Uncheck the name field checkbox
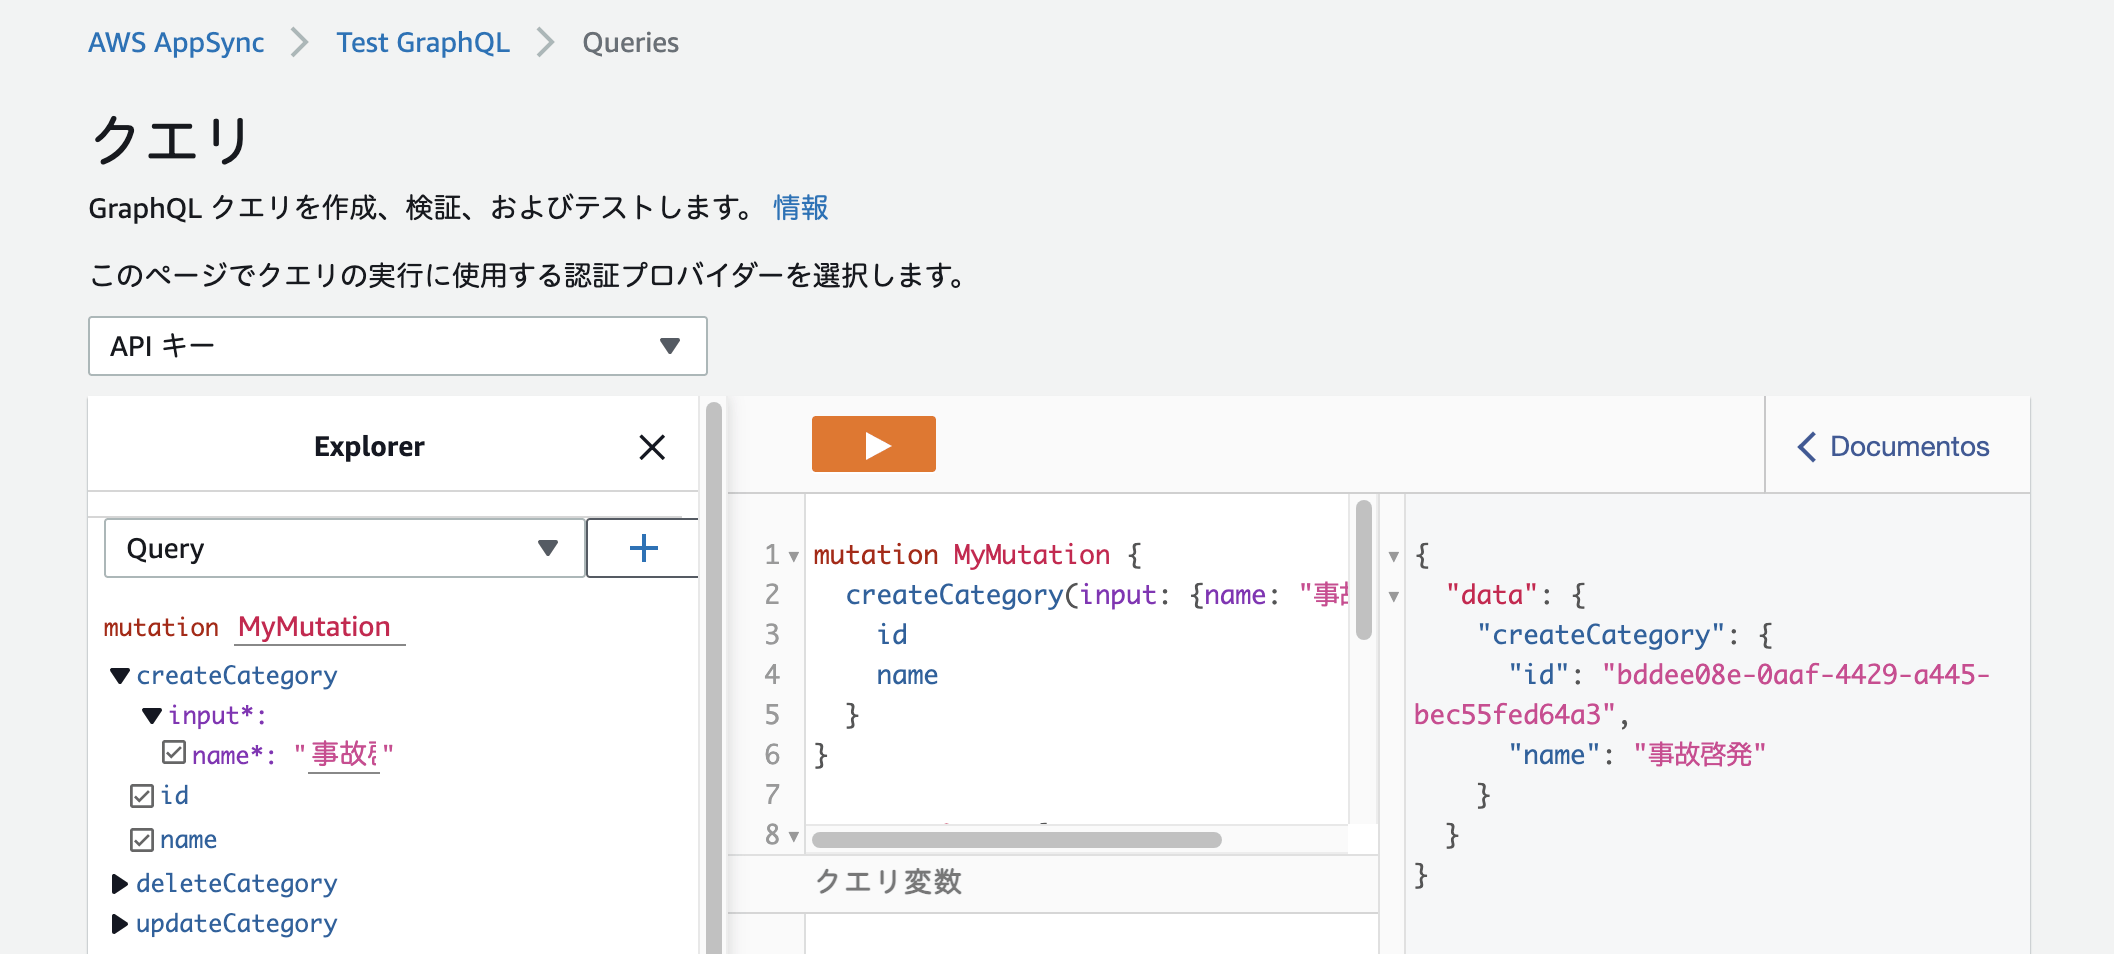Screen dimensions: 2114x954 [x=142, y=840]
